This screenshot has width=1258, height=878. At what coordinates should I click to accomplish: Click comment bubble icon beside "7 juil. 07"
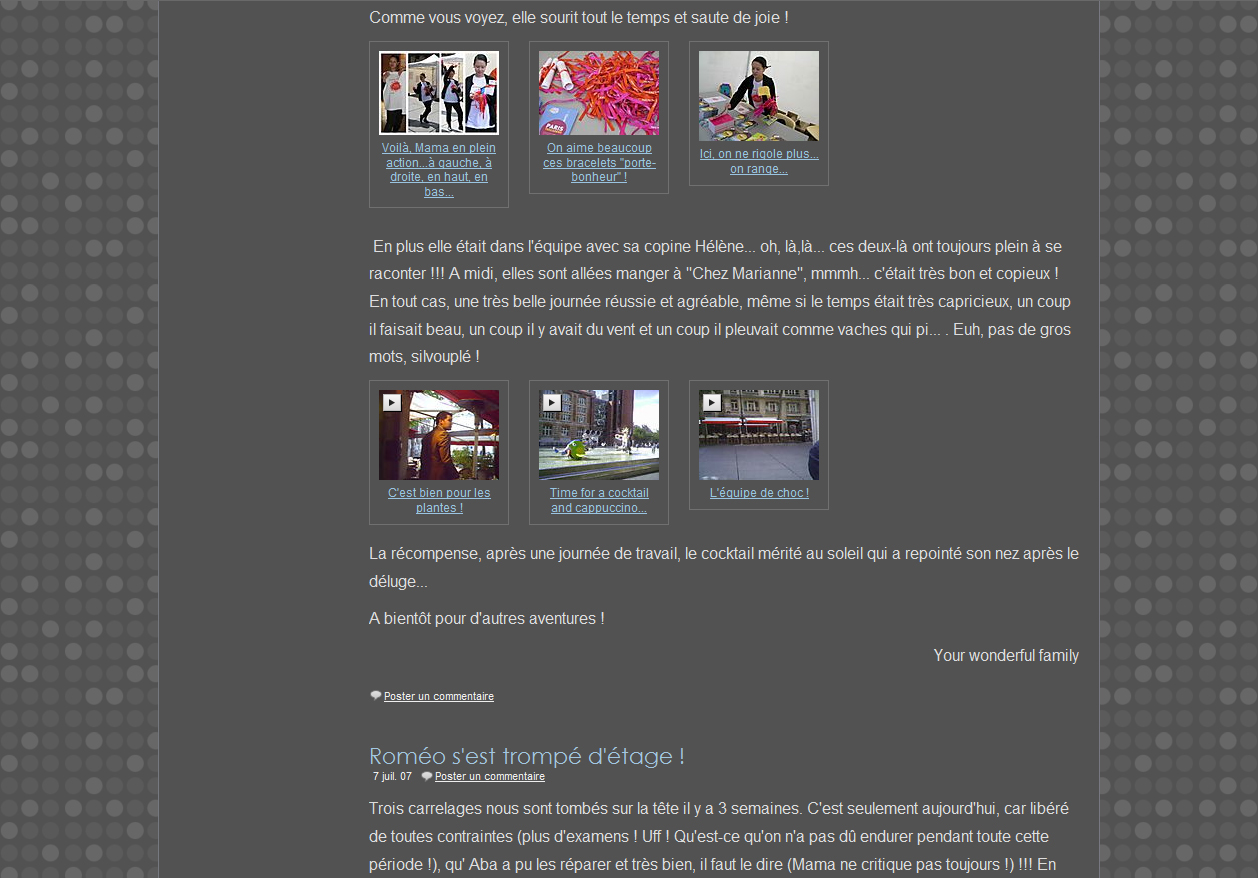click(427, 776)
